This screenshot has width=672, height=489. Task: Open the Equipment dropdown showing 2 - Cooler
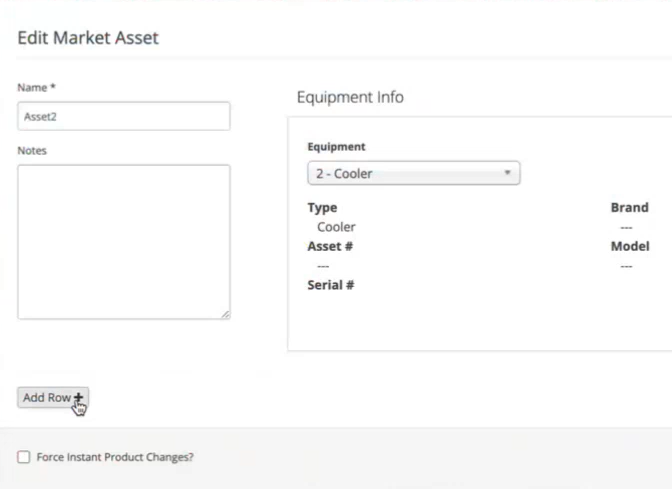click(414, 173)
